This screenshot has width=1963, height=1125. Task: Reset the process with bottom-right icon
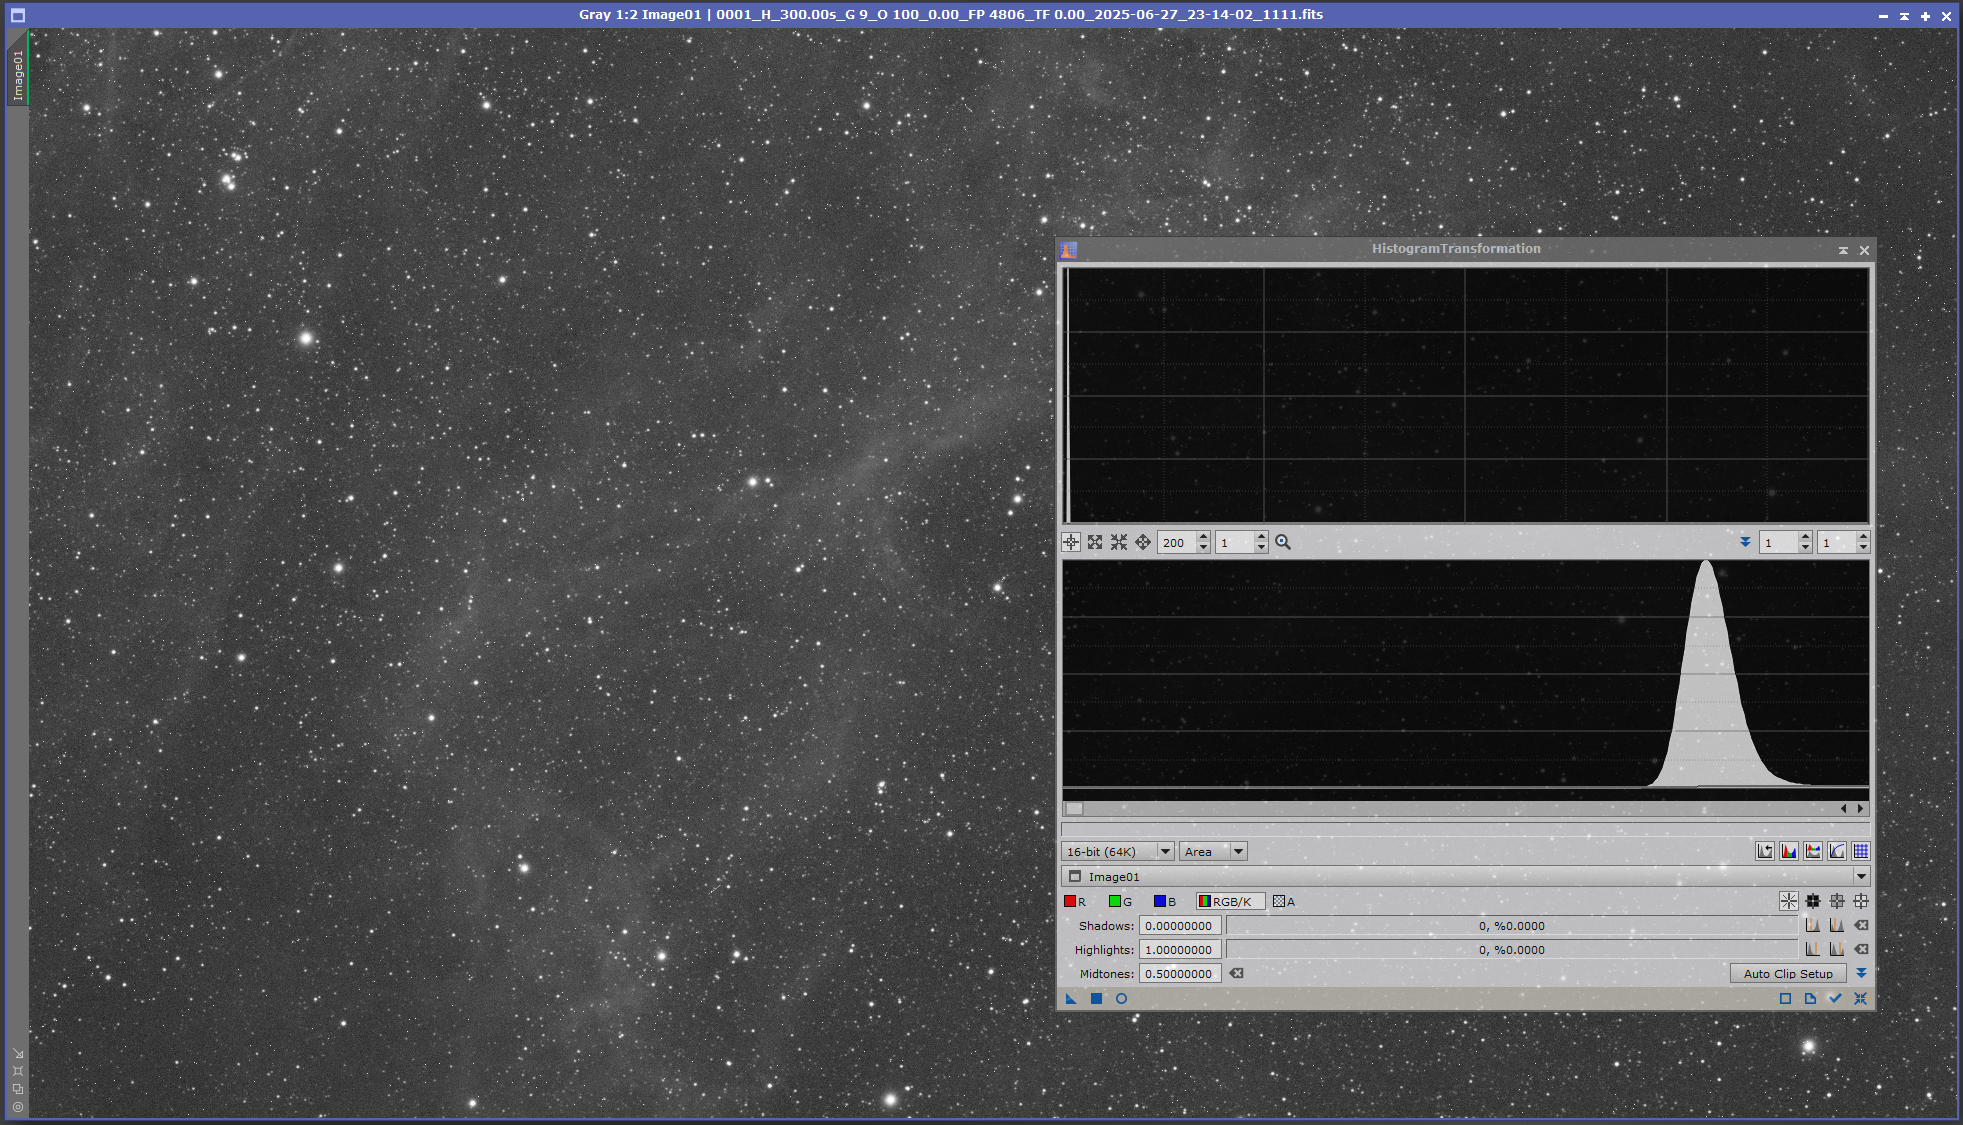(1860, 998)
